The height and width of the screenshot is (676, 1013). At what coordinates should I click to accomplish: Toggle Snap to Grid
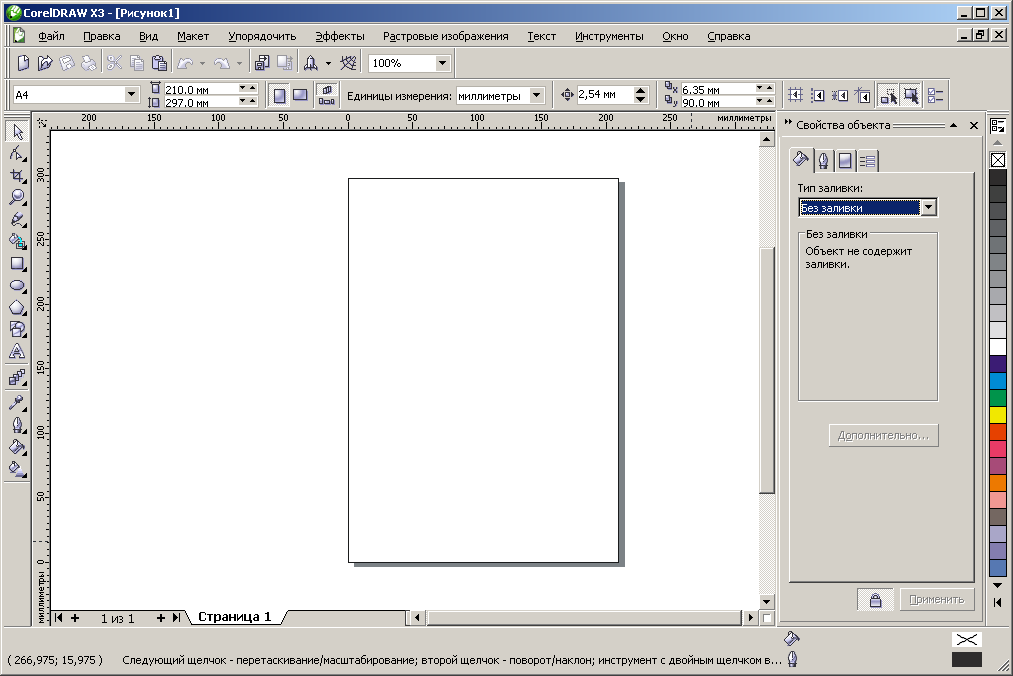795,96
